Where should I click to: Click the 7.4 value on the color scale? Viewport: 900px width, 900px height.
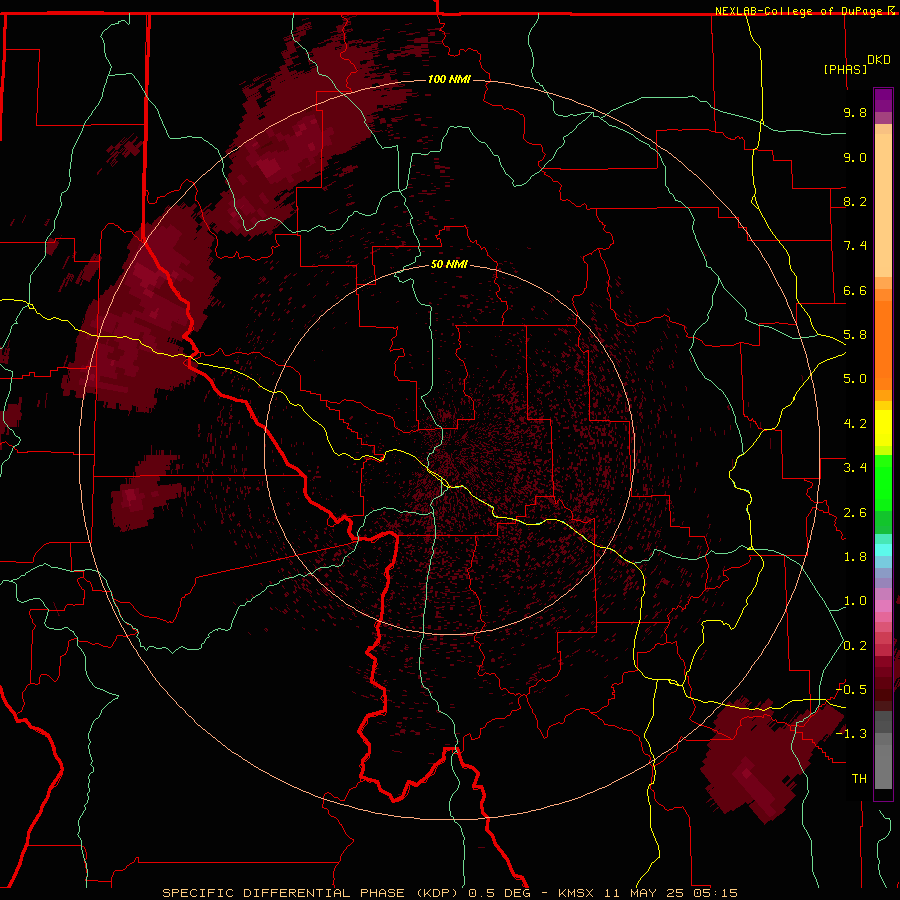(855, 246)
